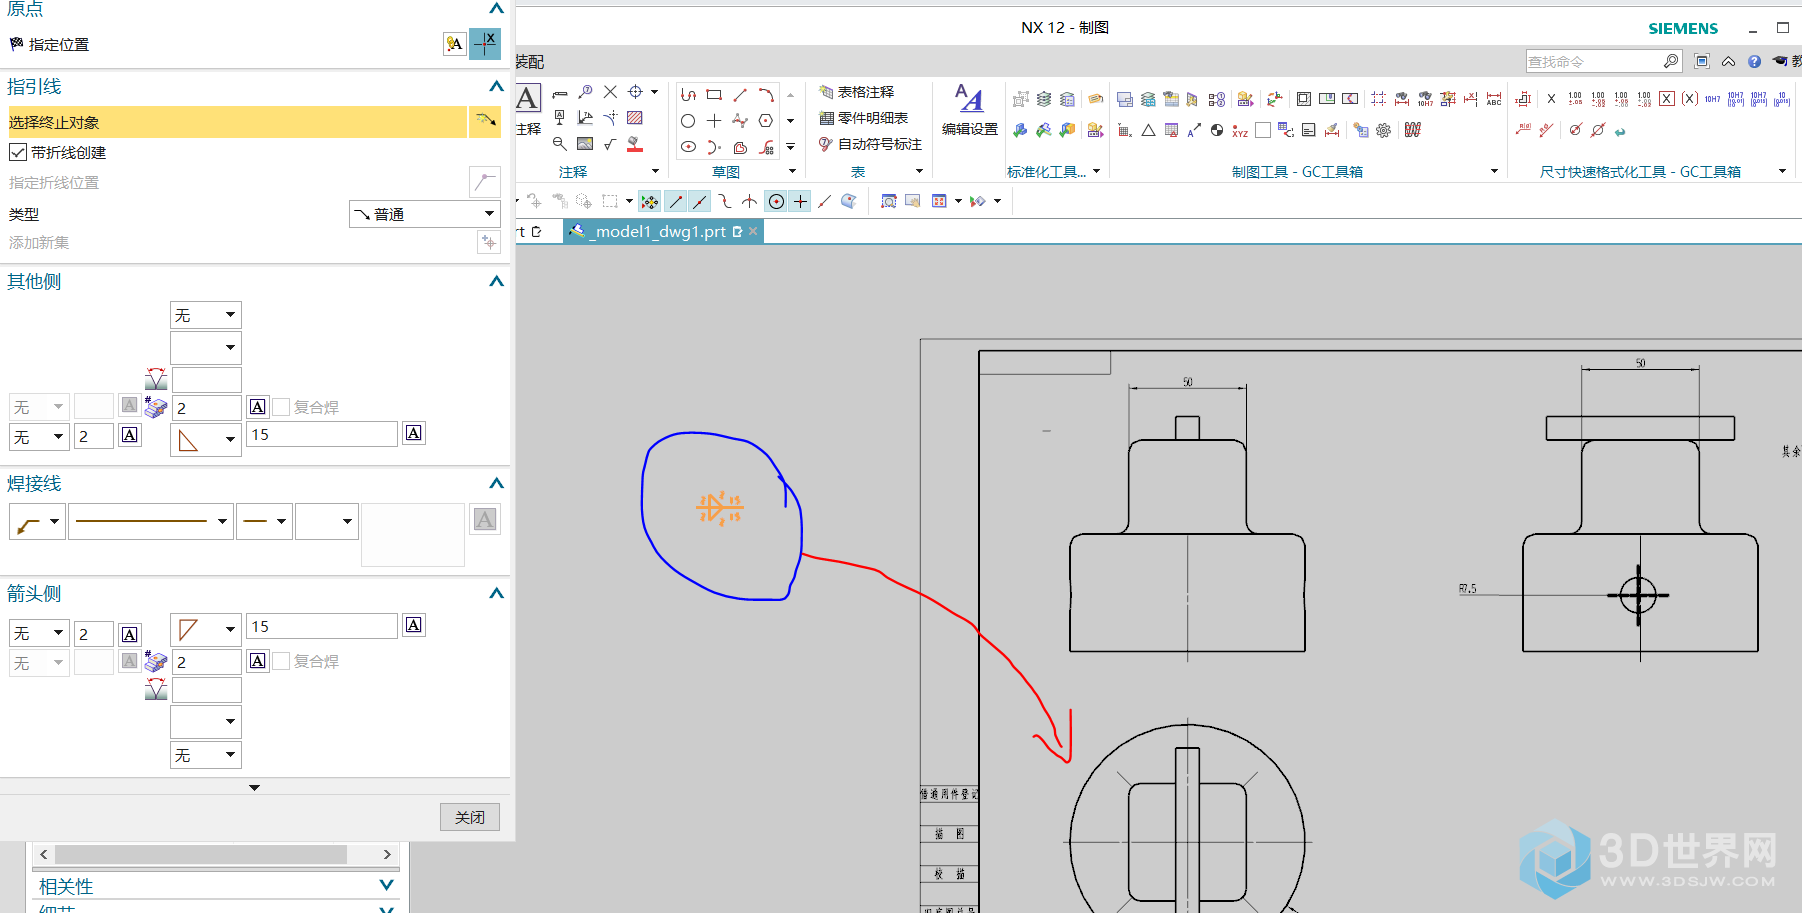Toggle 复合焊 checkbox in the other side section

pyautogui.click(x=282, y=407)
